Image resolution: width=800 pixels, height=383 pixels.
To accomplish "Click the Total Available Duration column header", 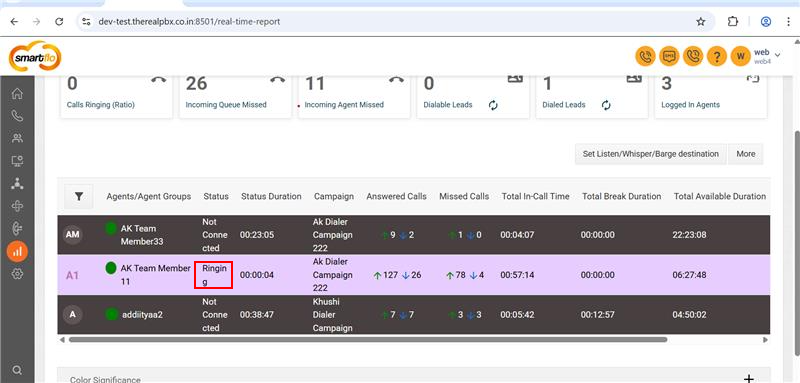I will click(x=719, y=196).
